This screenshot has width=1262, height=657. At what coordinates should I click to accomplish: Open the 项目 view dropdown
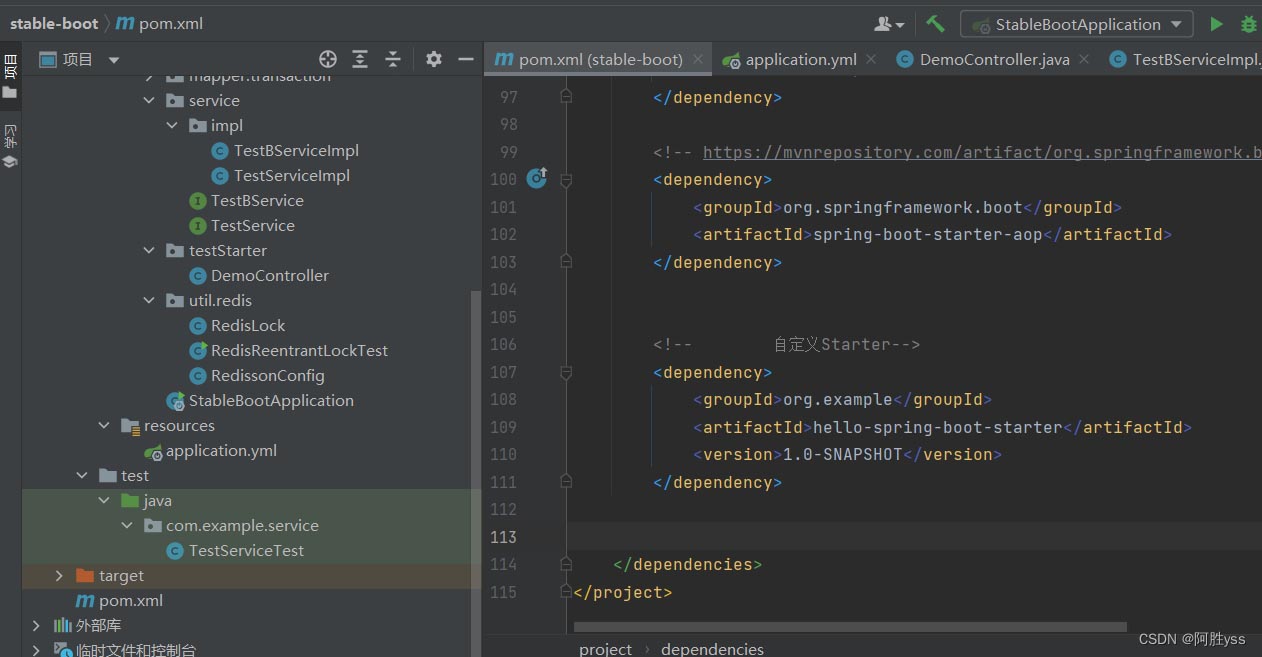click(x=112, y=60)
